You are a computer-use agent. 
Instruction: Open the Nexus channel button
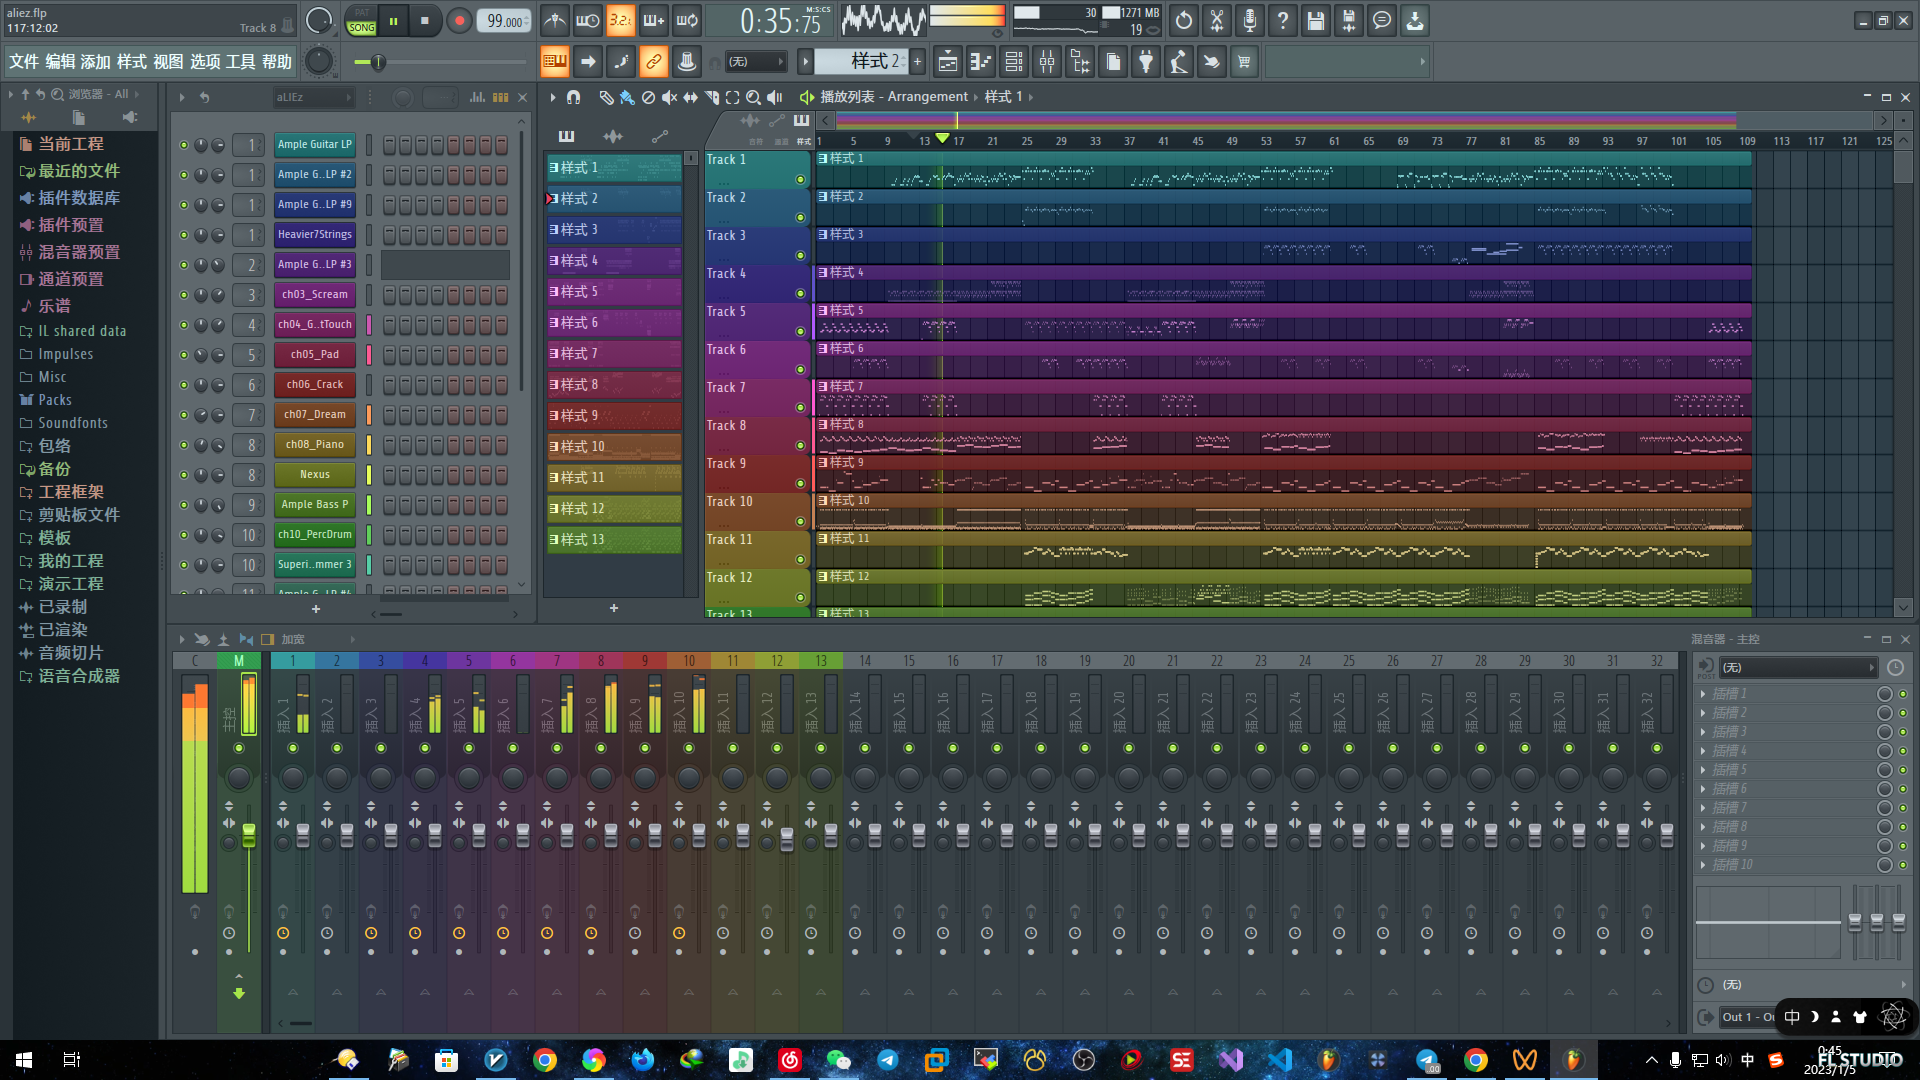[x=315, y=475]
